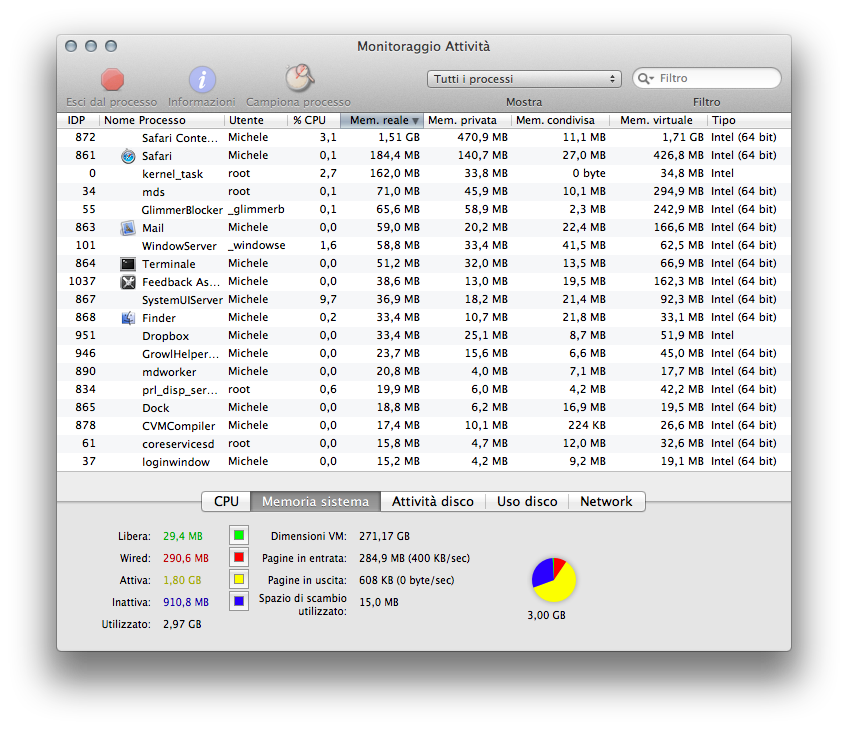The height and width of the screenshot is (730, 848).
Task: Click the 29,4 MB Libera value
Action: (183, 536)
